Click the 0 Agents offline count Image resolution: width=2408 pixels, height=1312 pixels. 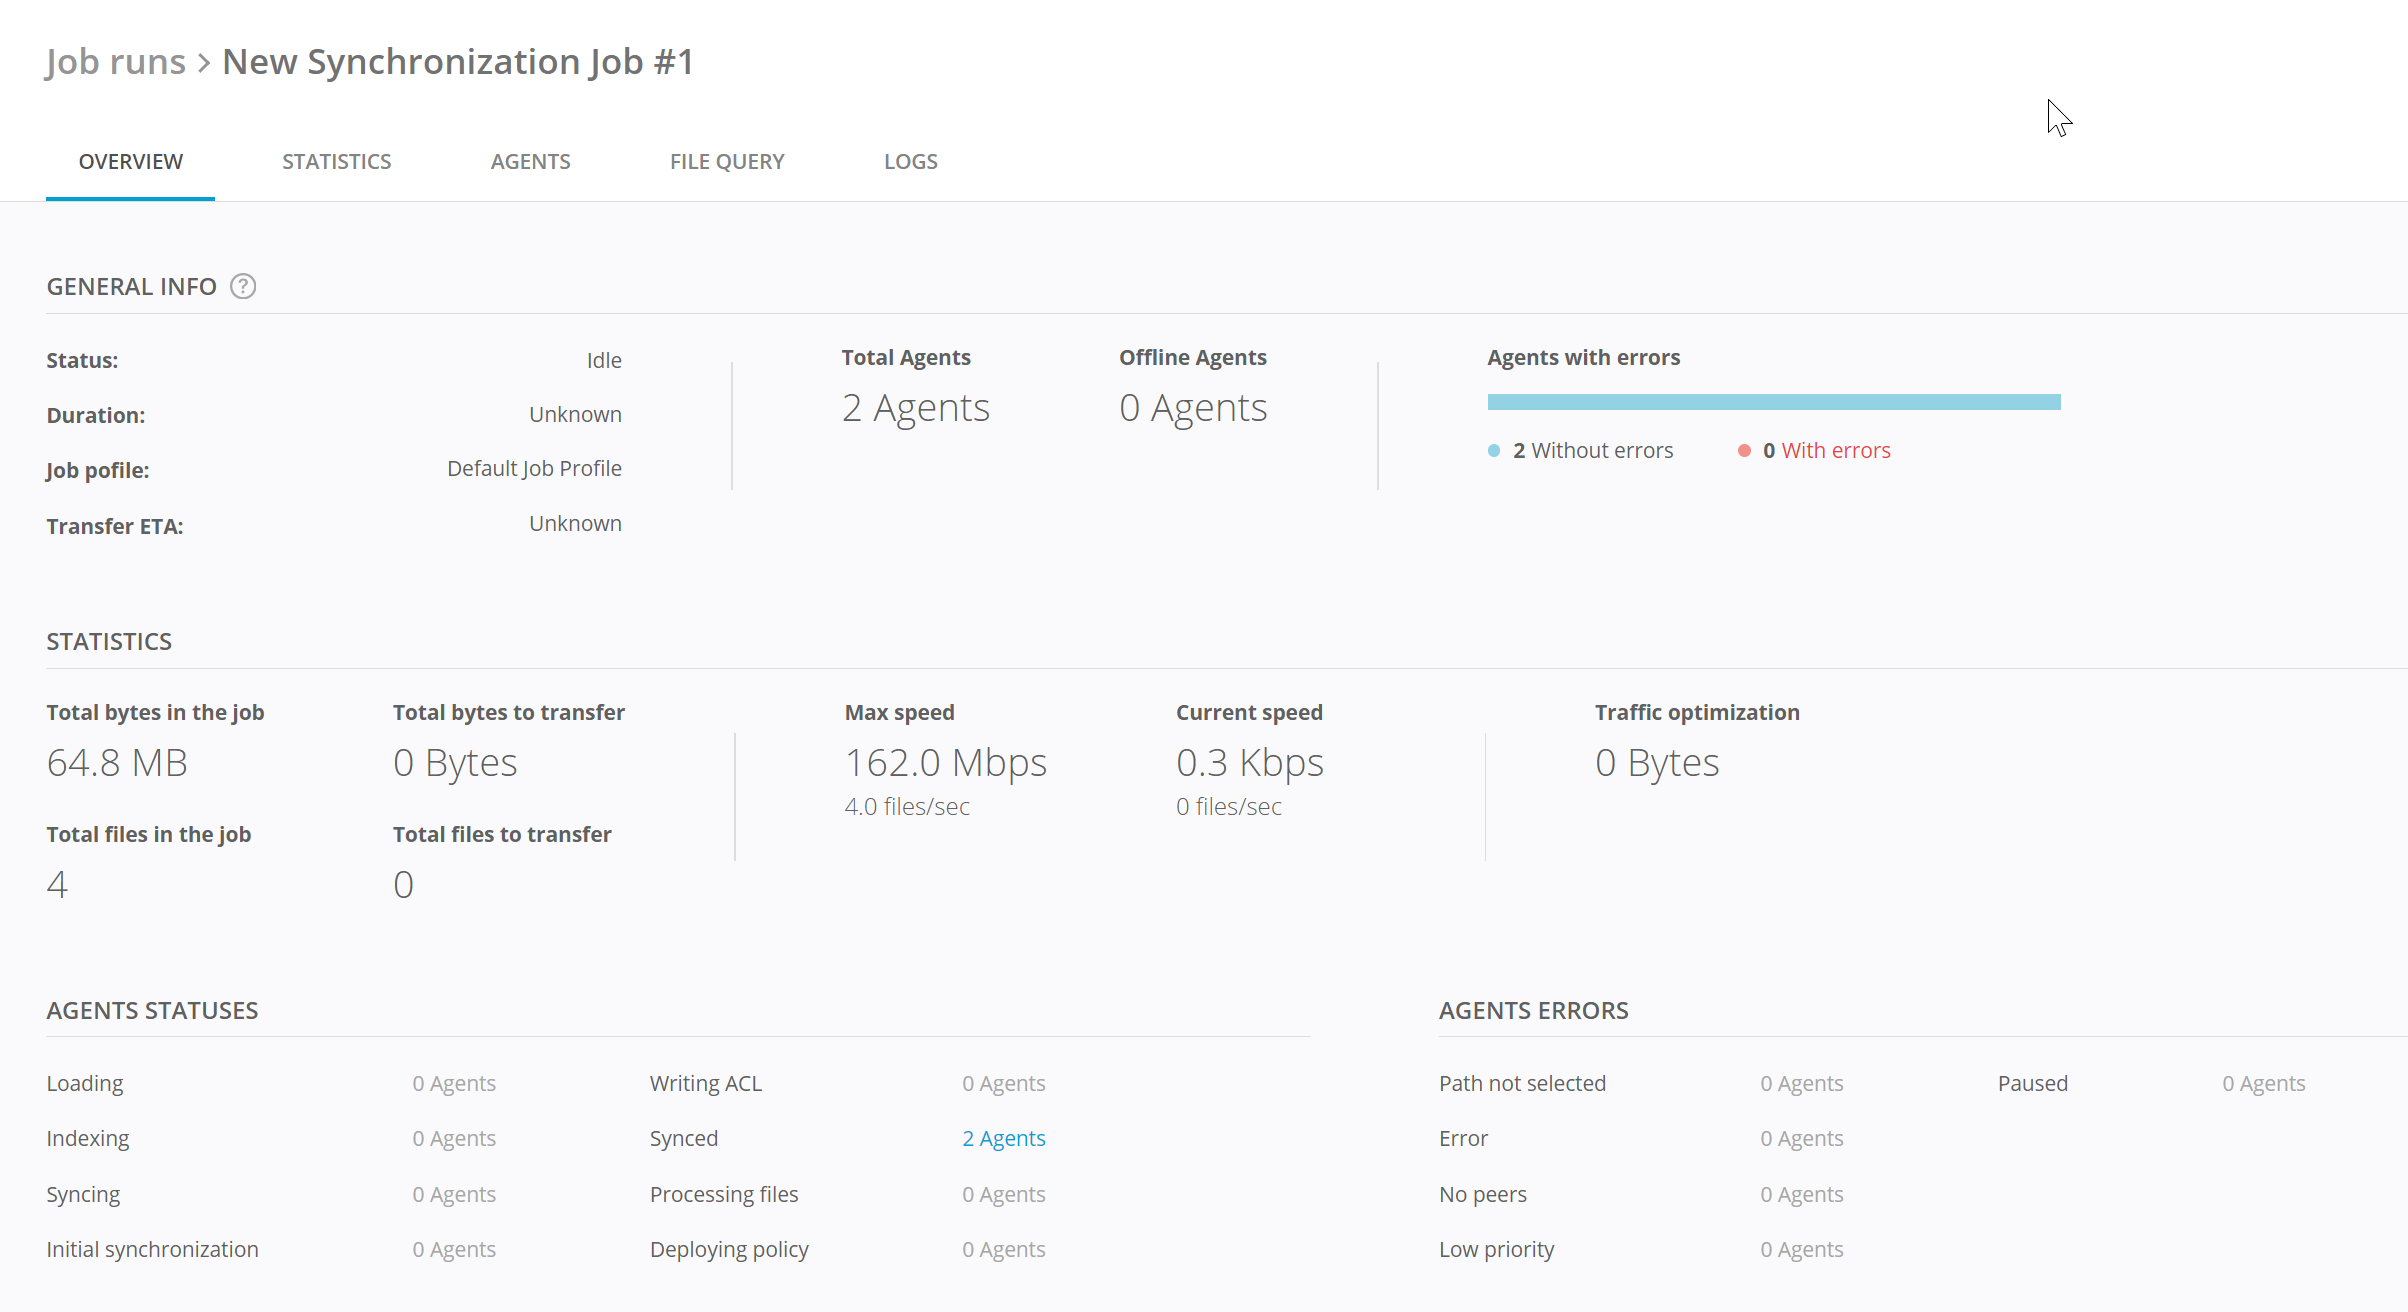pos(1193,408)
